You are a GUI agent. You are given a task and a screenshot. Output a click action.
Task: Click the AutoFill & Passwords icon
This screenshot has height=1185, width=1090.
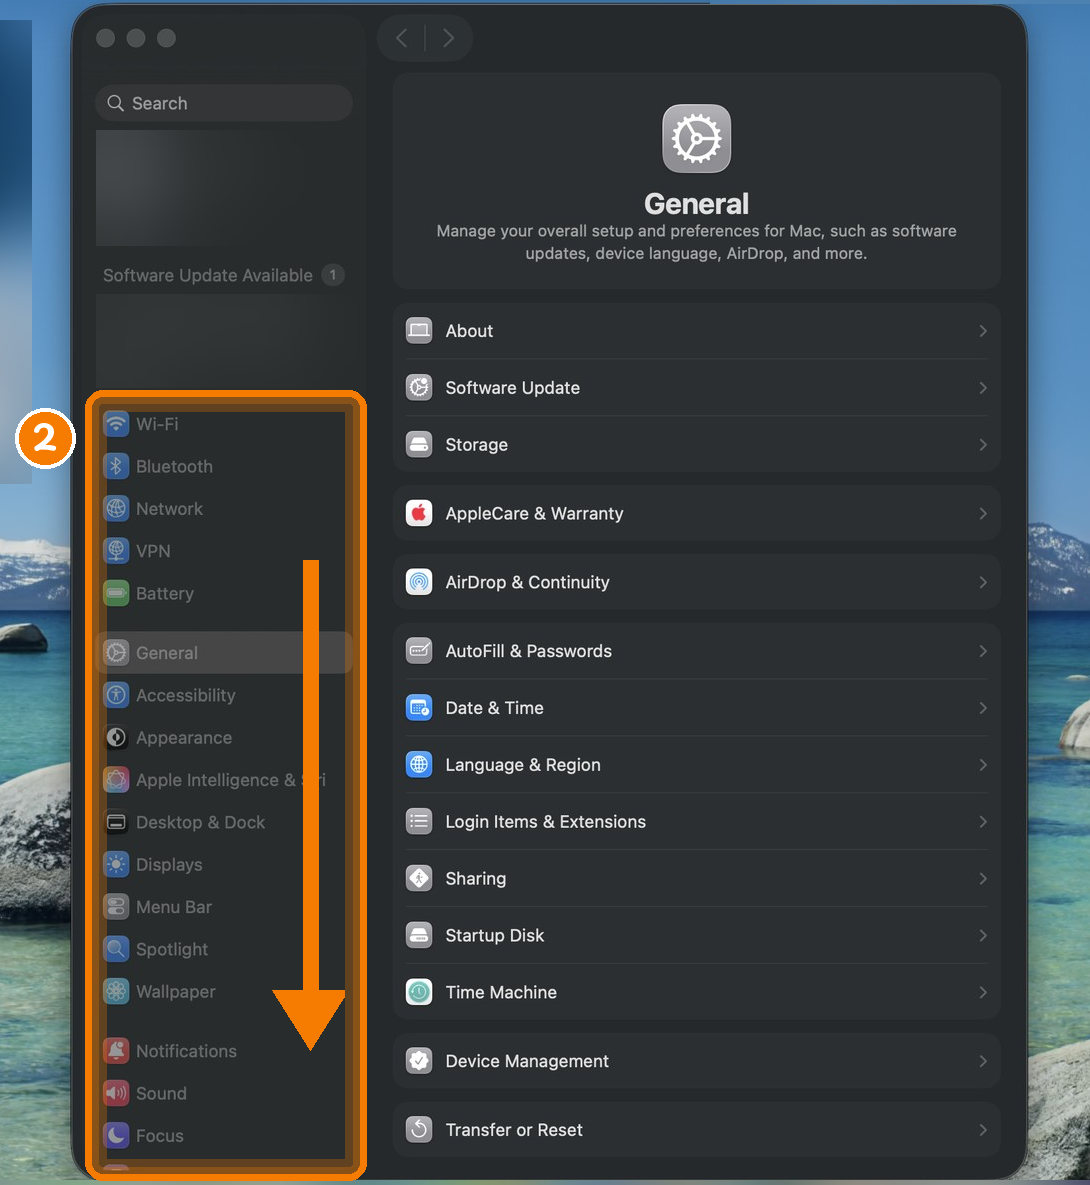419,651
